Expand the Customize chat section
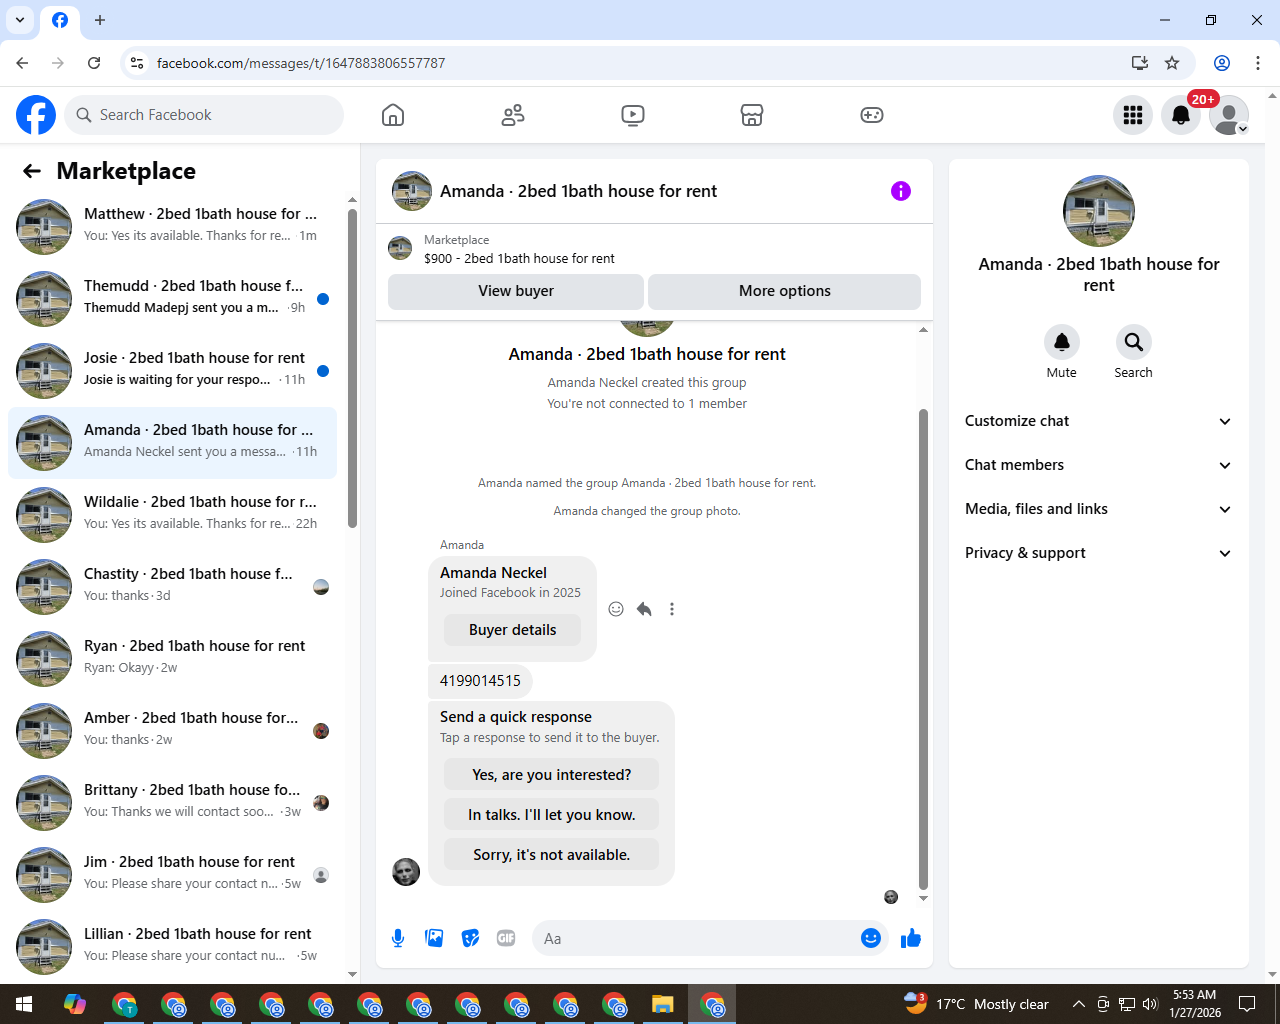Screen dimensions: 1280x1024 [1098, 421]
